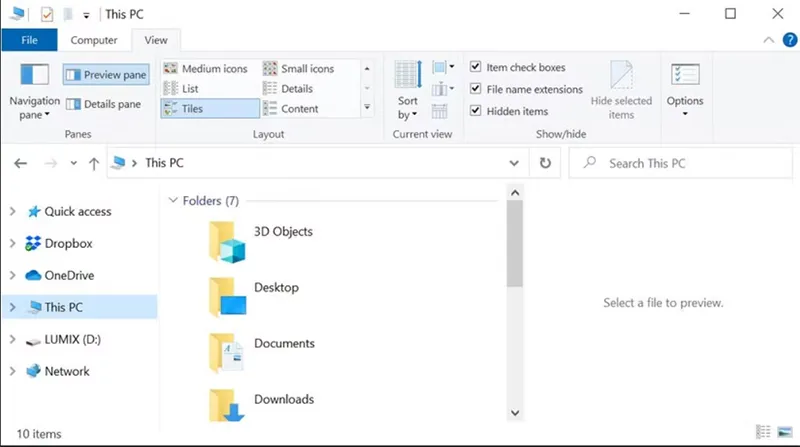Select the Downloads folder icon

[x=227, y=406]
